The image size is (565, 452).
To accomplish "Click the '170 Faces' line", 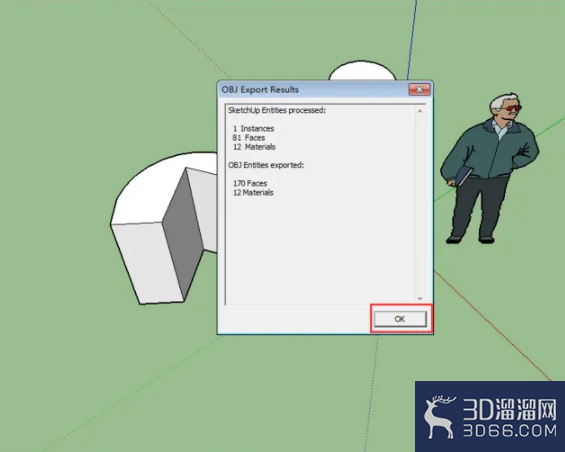I will [250, 183].
